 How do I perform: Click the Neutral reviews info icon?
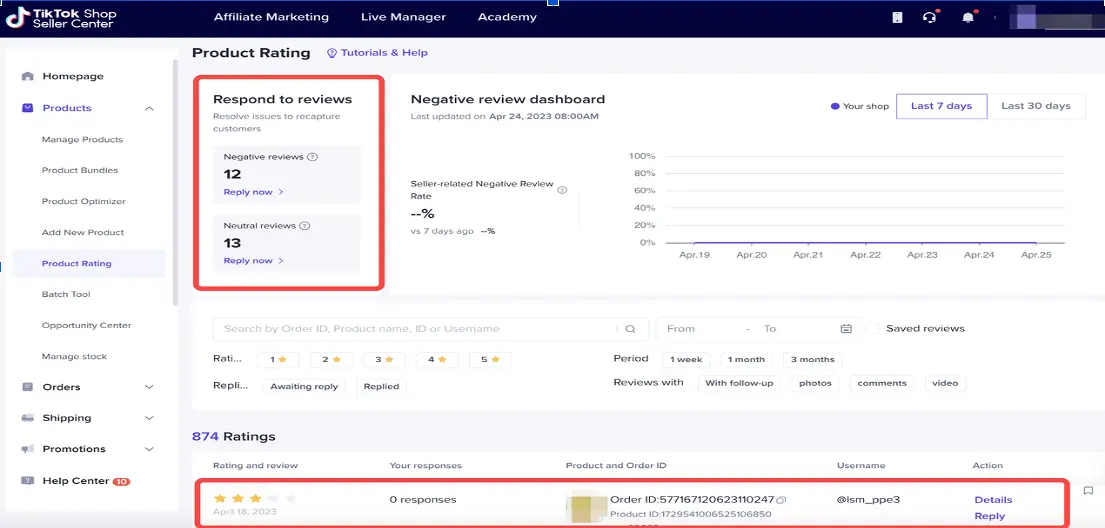(304, 226)
